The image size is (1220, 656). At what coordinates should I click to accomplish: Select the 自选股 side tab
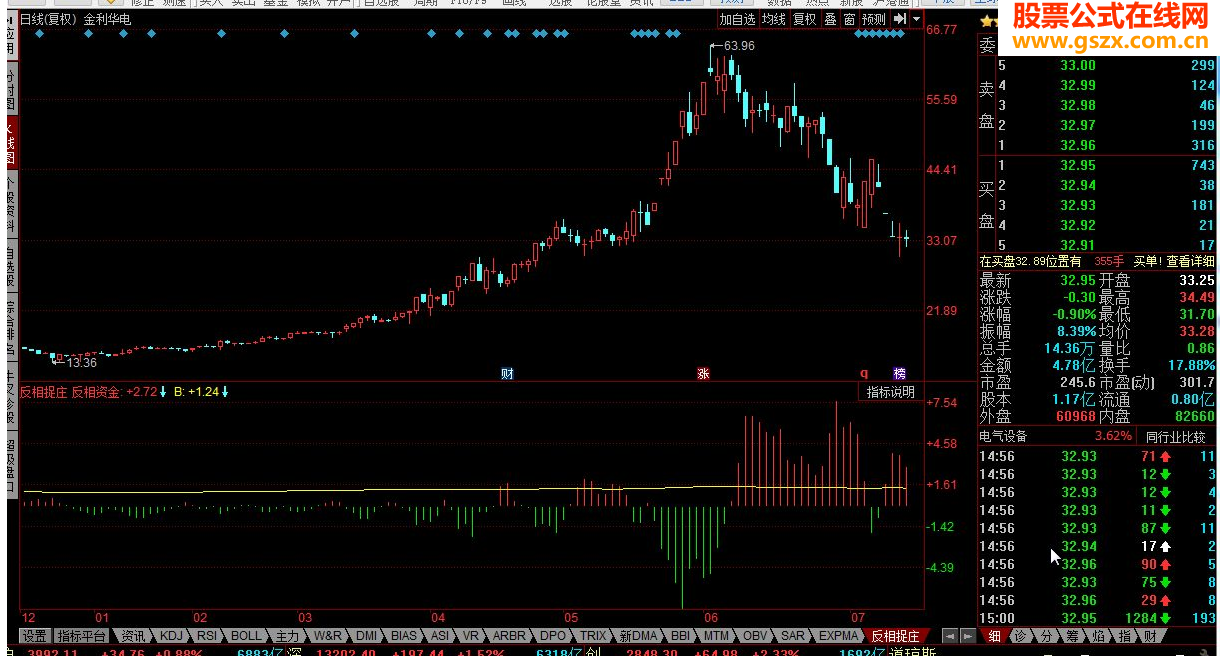(x=11, y=265)
